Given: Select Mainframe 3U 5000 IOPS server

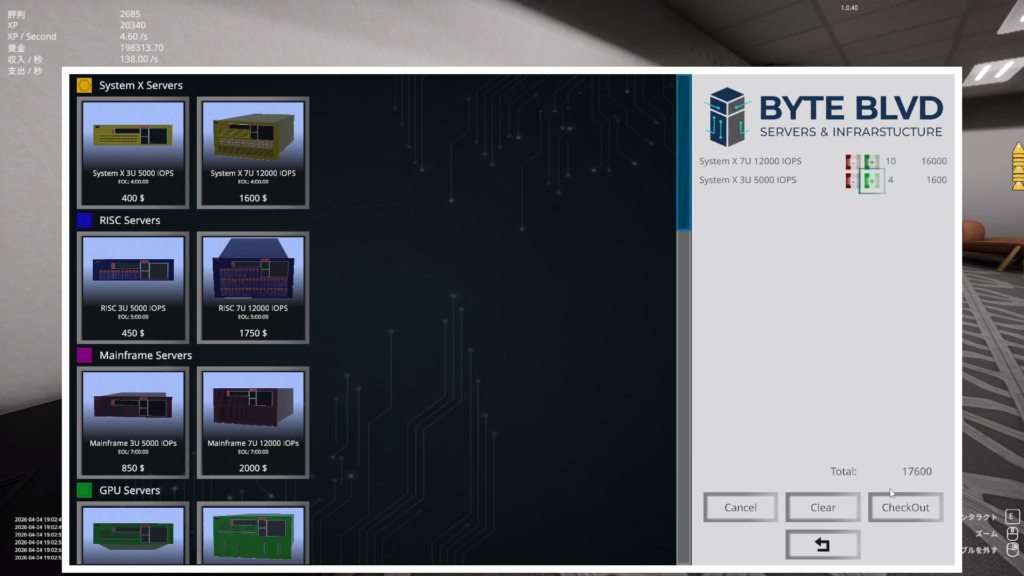Looking at the screenshot, I should 133,421.
